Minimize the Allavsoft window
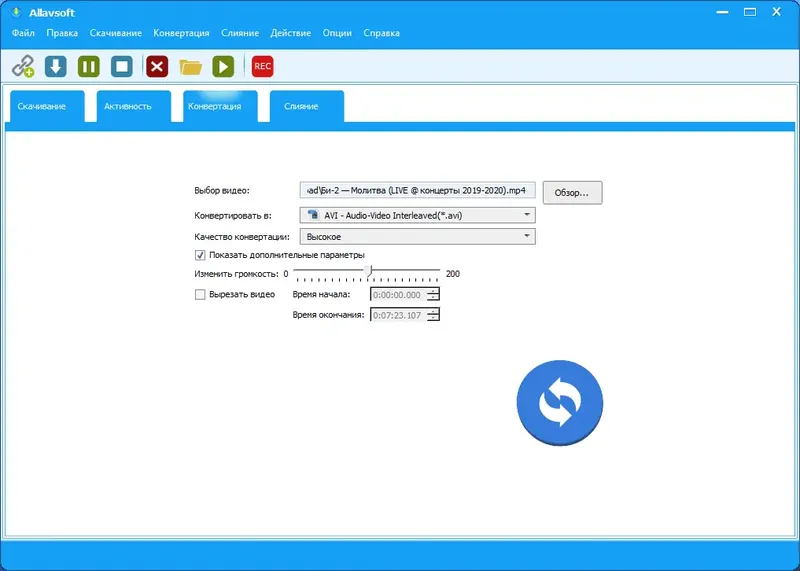 click(722, 12)
